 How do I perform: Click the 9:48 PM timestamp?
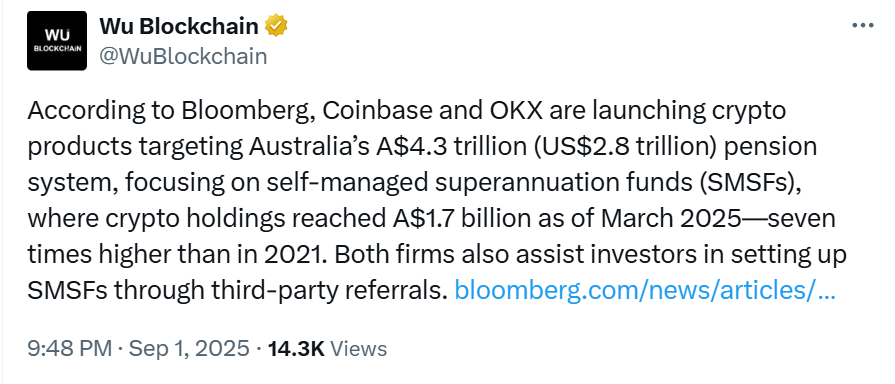[70, 349]
